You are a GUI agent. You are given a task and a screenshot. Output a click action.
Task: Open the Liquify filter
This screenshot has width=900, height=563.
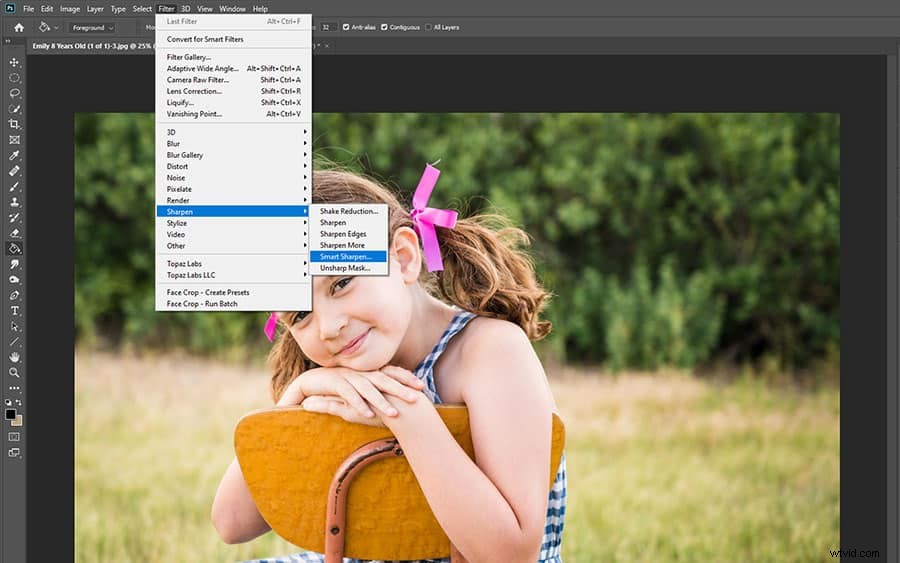(x=234, y=103)
